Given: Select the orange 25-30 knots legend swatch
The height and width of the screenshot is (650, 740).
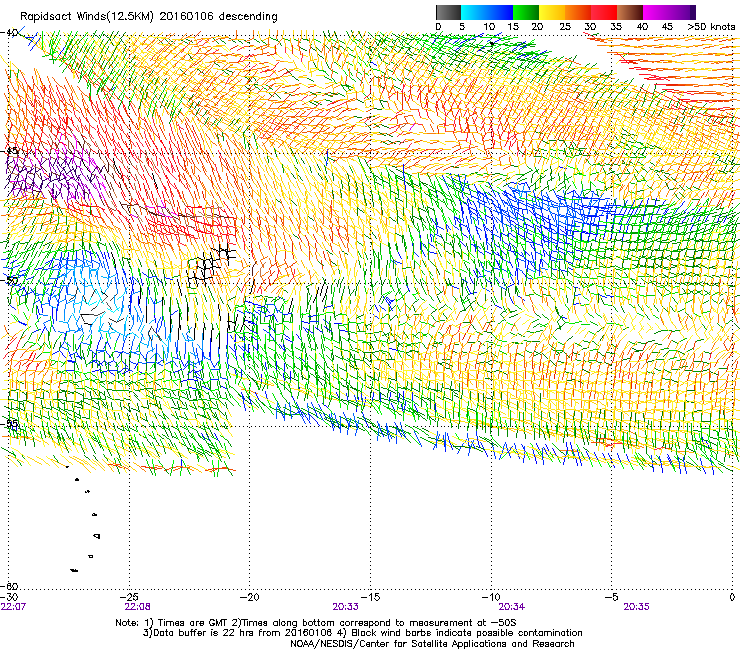Looking at the screenshot, I should pyautogui.click(x=578, y=12).
